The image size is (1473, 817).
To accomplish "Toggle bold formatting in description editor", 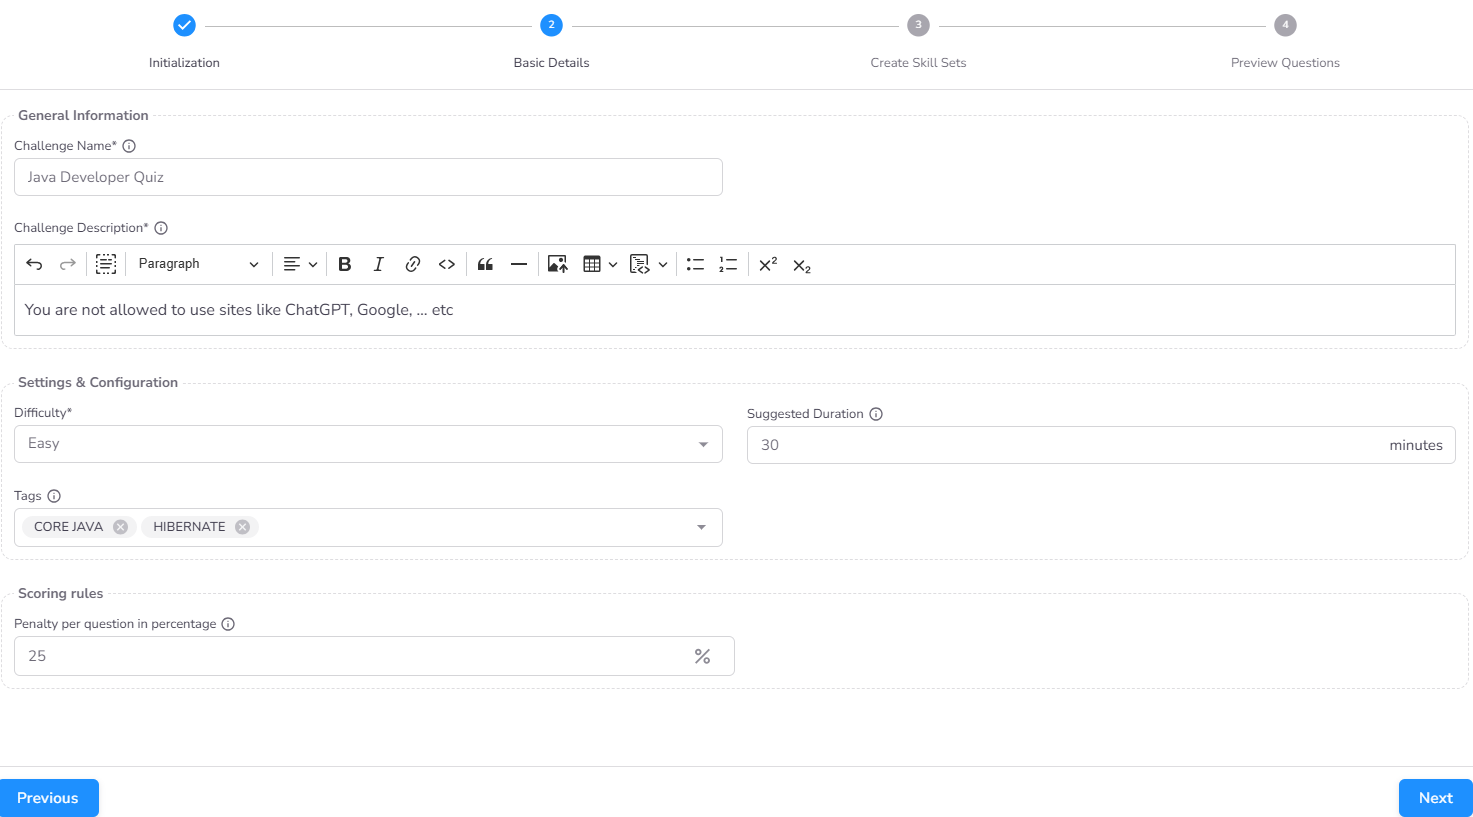I will coord(345,265).
